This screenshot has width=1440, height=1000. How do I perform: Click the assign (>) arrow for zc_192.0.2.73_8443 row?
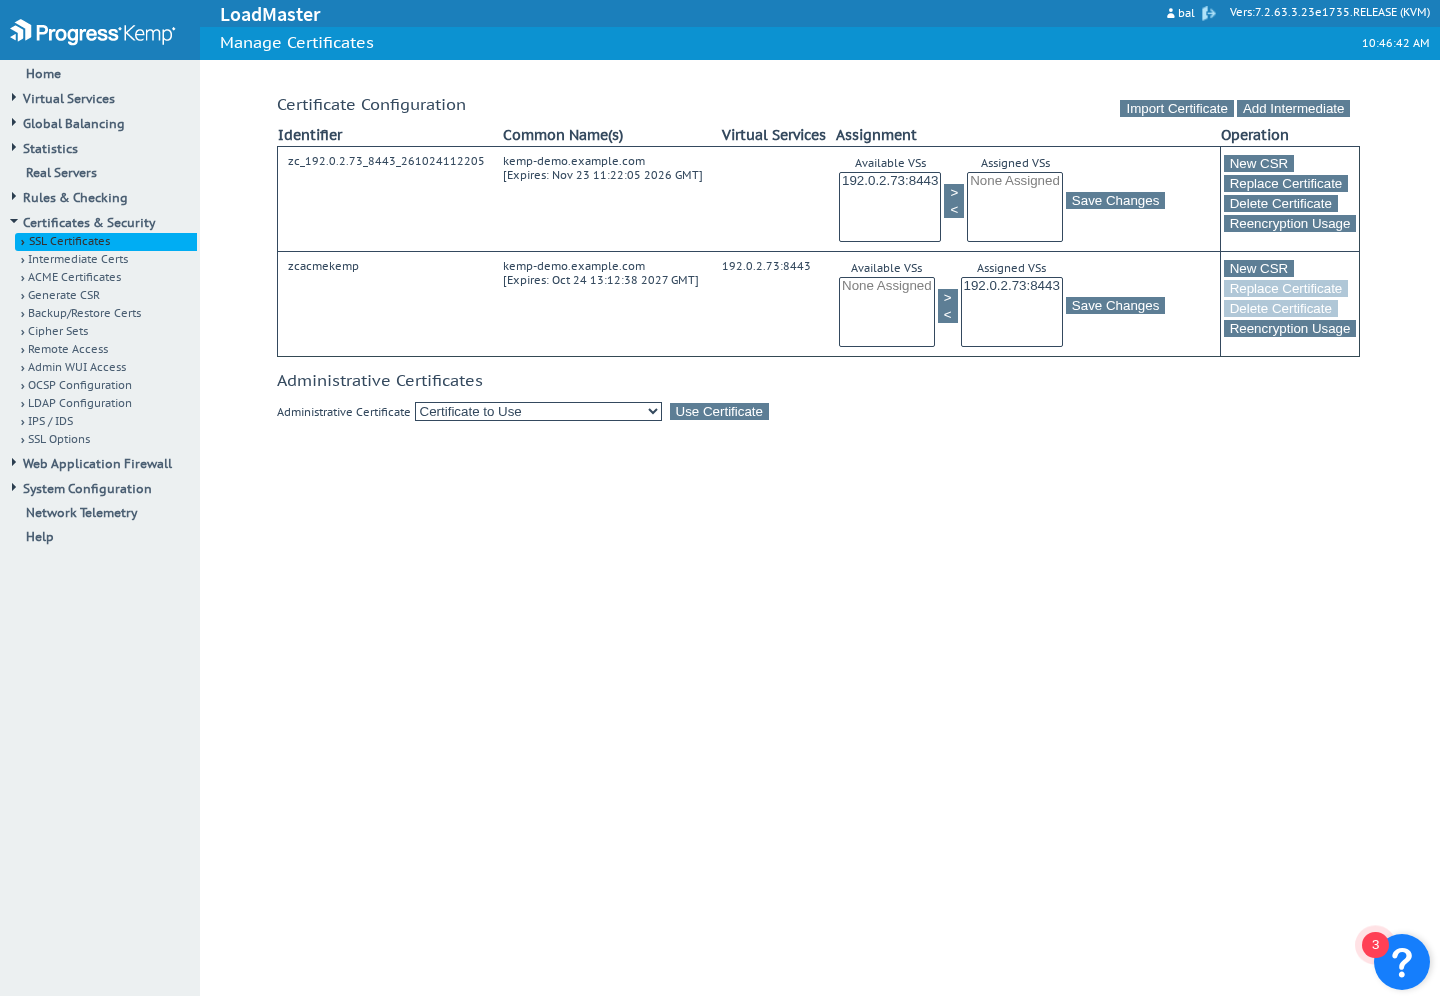[x=954, y=193]
